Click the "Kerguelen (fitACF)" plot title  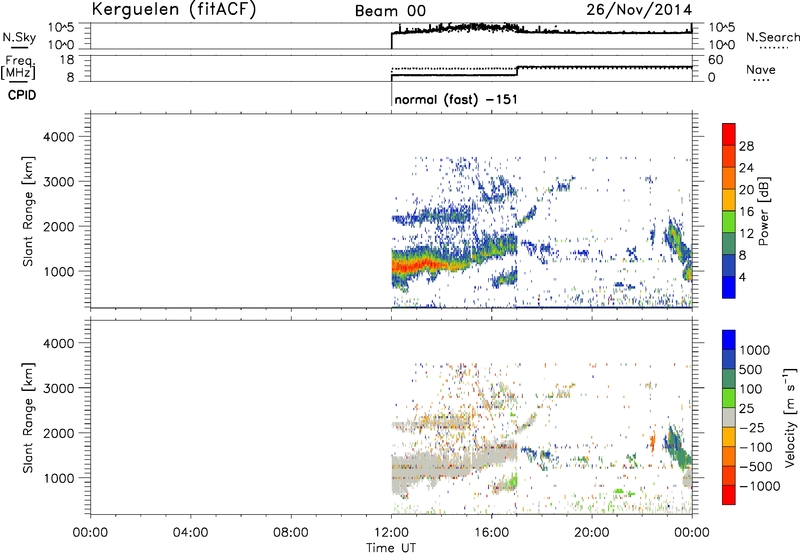point(174,9)
